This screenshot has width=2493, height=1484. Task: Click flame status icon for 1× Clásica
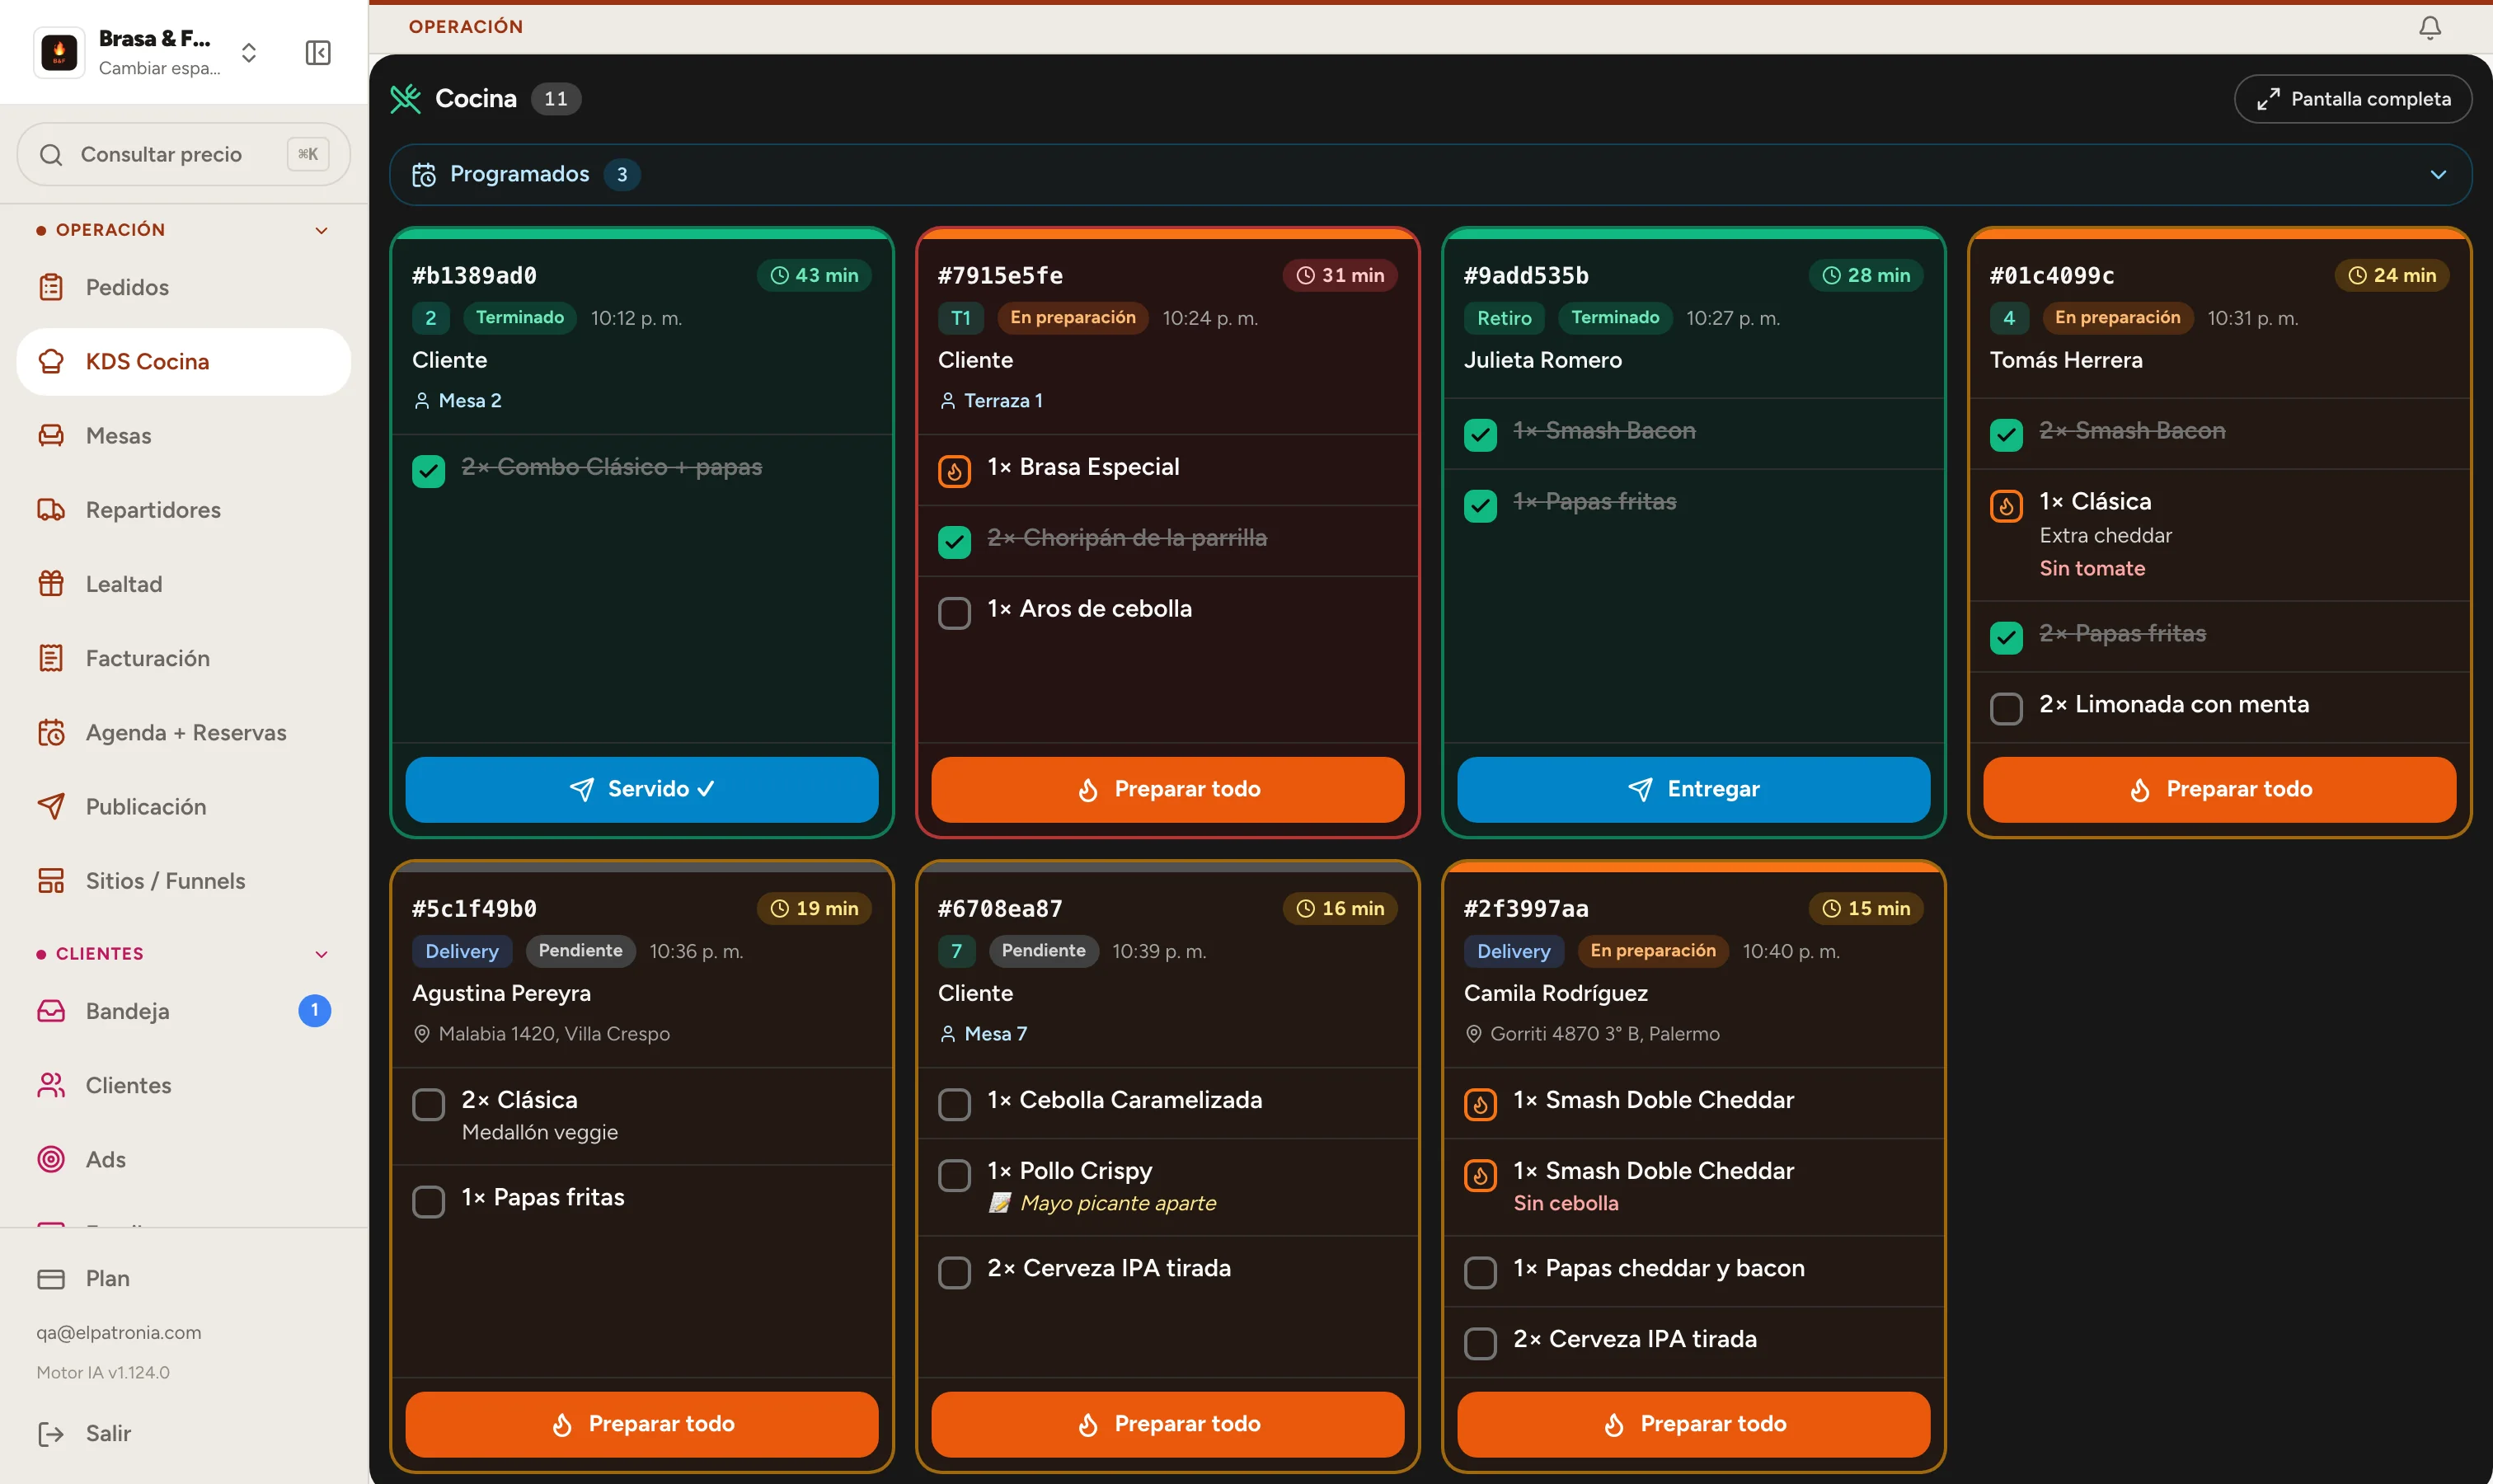tap(2006, 506)
